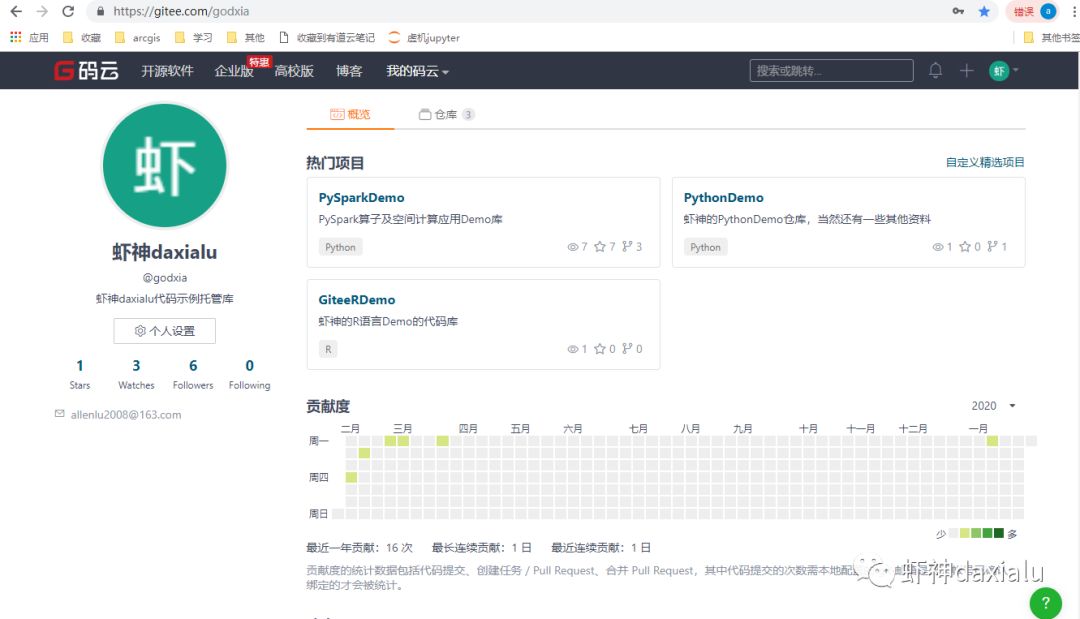Viewport: 1080px width, 619px height.
Task: Open 开源软件 in navigation bar
Action: [x=167, y=71]
